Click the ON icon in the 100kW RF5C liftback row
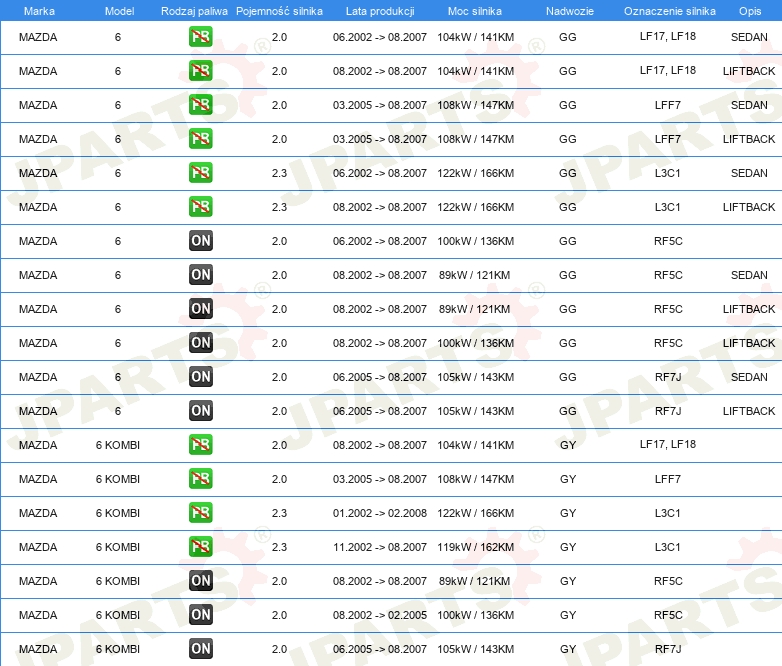 tap(200, 343)
